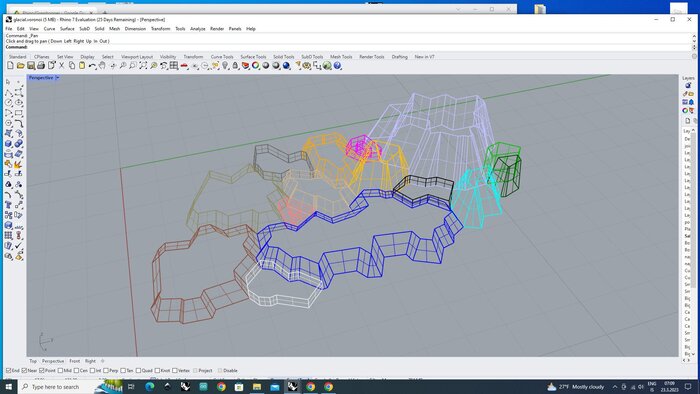Click the Undo arrow icon
This screenshot has width=700, height=394.
pos(92,66)
